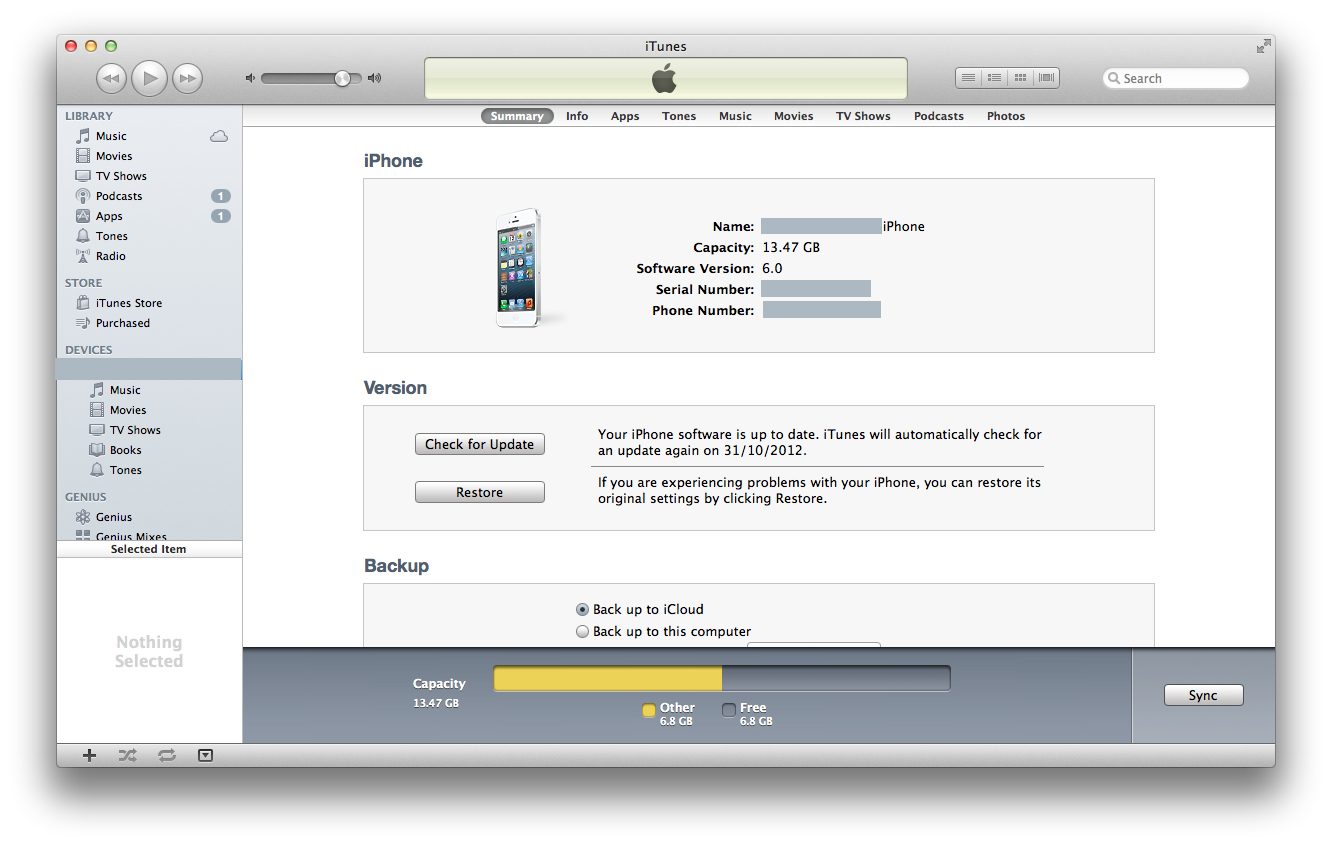1332x846 pixels.
Task: Switch to the Movies tab
Action: coord(794,116)
